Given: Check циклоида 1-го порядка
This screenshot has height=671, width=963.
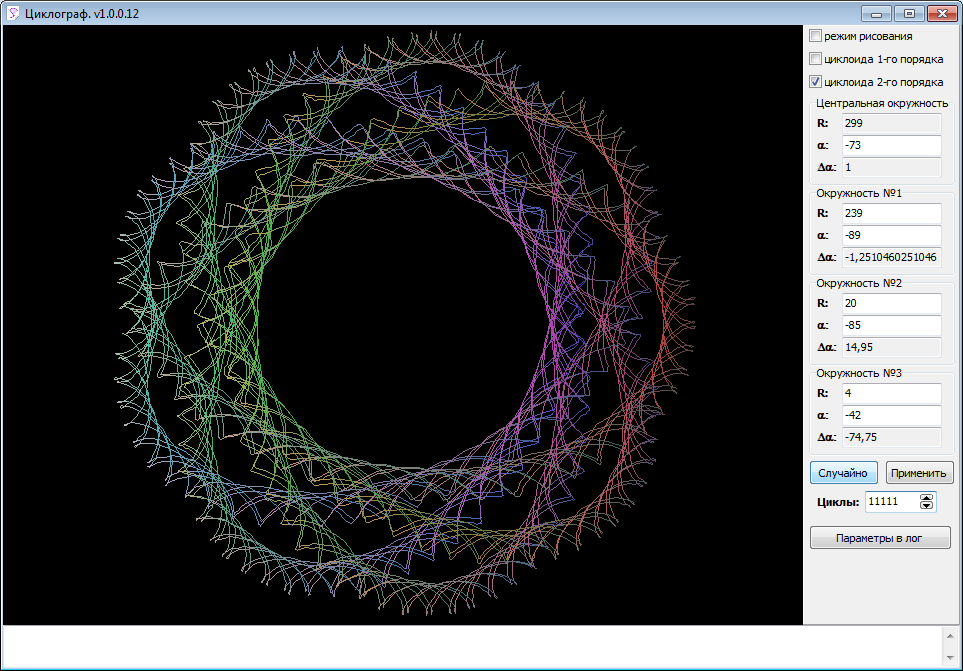Looking at the screenshot, I should [815, 58].
